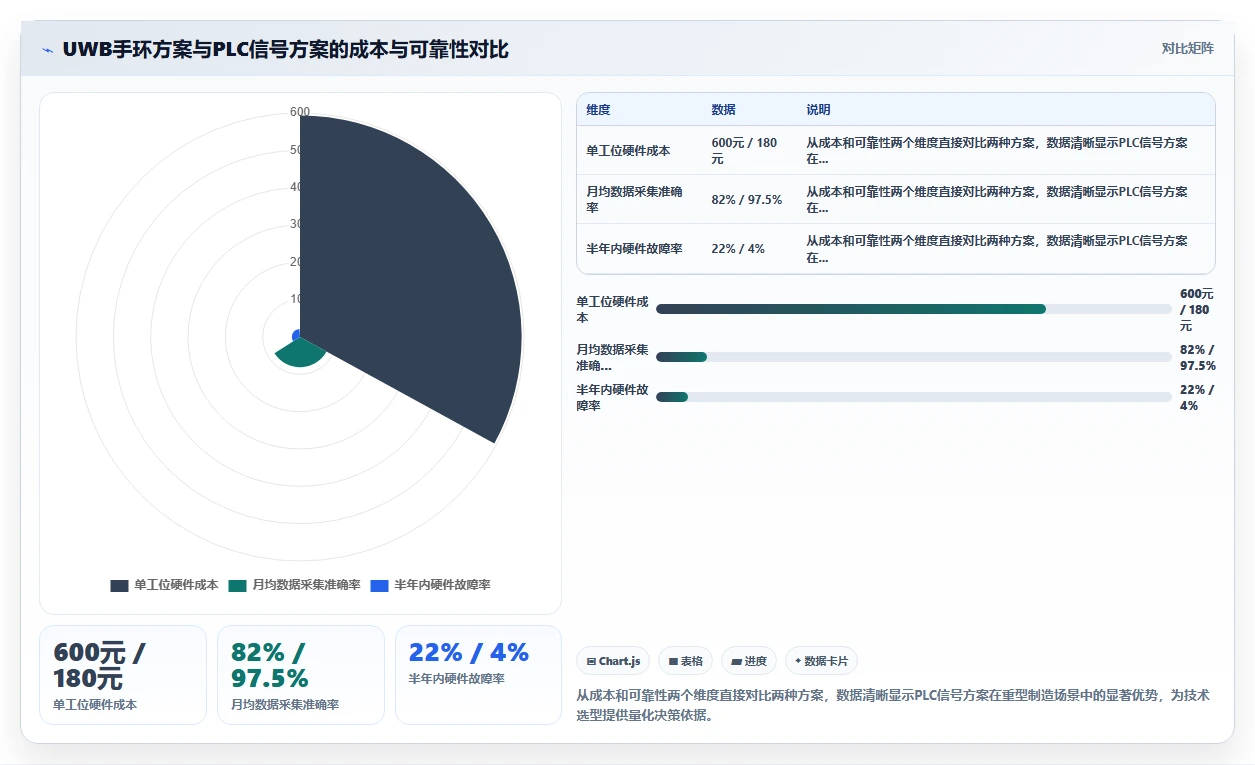This screenshot has height=765, width=1255.
Task: Toggle 单工位硬件成本 legend swatch
Action: (x=119, y=586)
